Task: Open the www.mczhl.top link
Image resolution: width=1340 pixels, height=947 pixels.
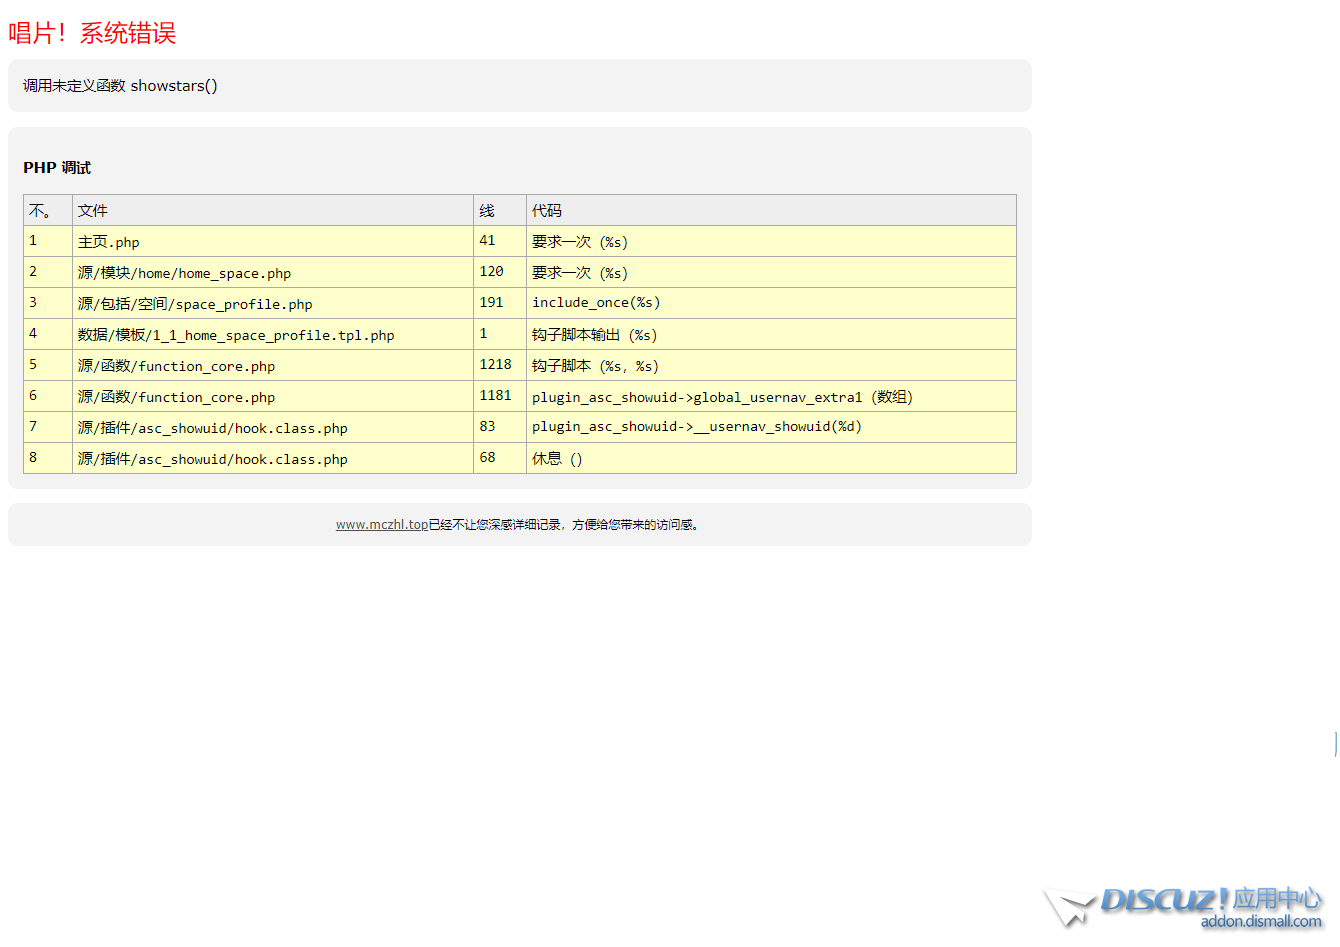Action: (x=382, y=524)
